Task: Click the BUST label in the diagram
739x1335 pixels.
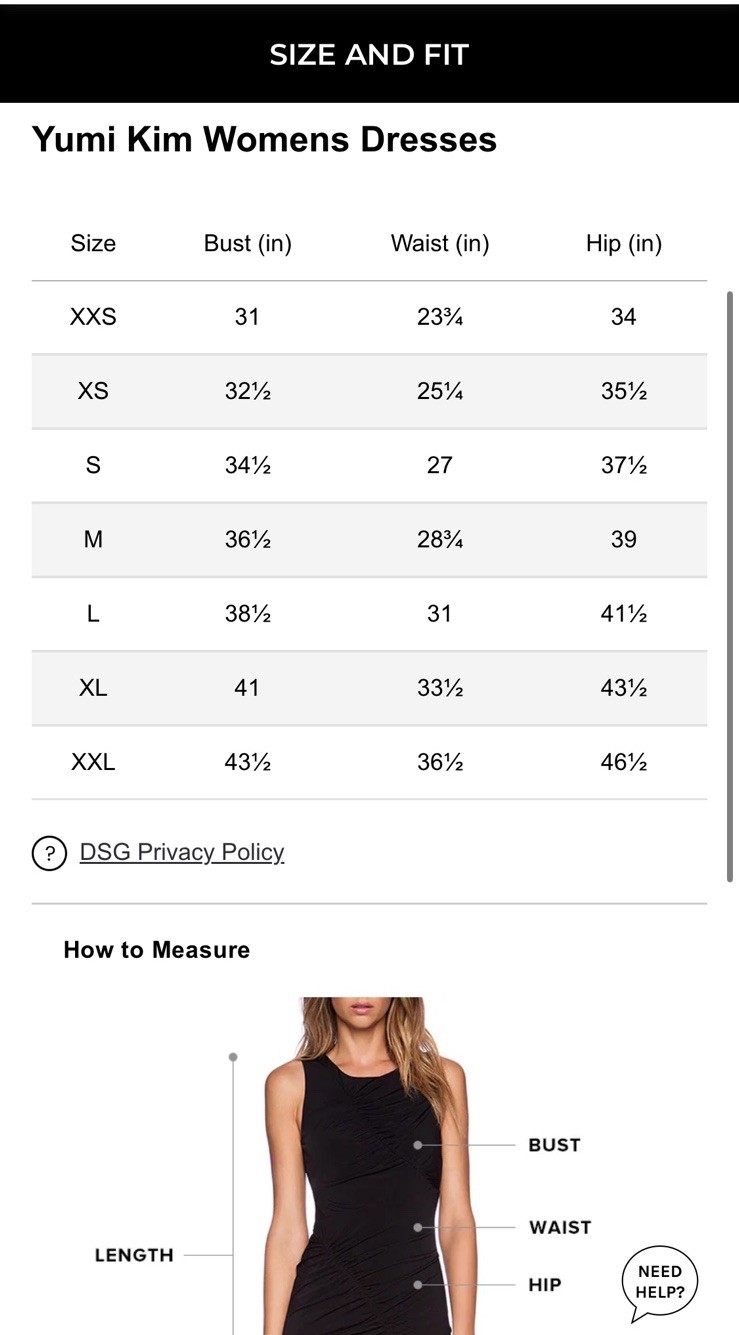Action: tap(554, 1145)
